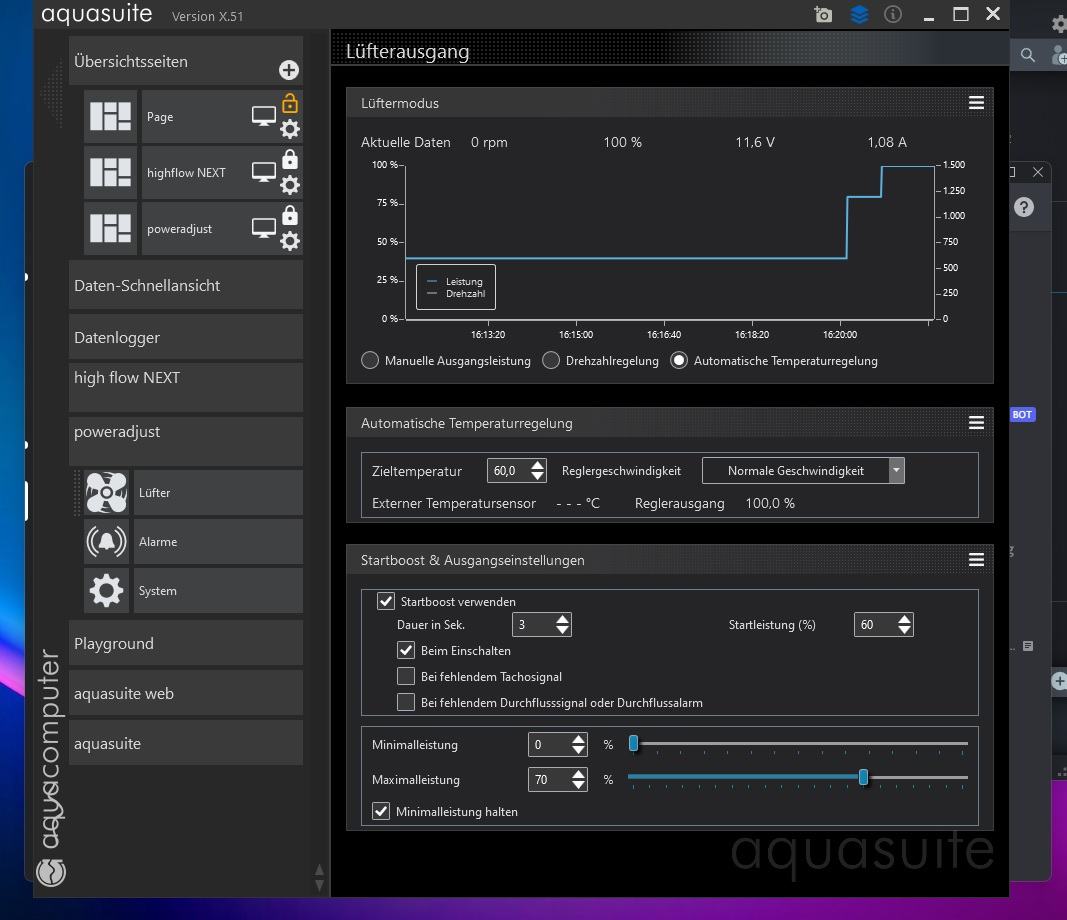The width and height of the screenshot is (1067, 920).
Task: Click the Aqua Computer logo icon at bottom
Action: 51,872
